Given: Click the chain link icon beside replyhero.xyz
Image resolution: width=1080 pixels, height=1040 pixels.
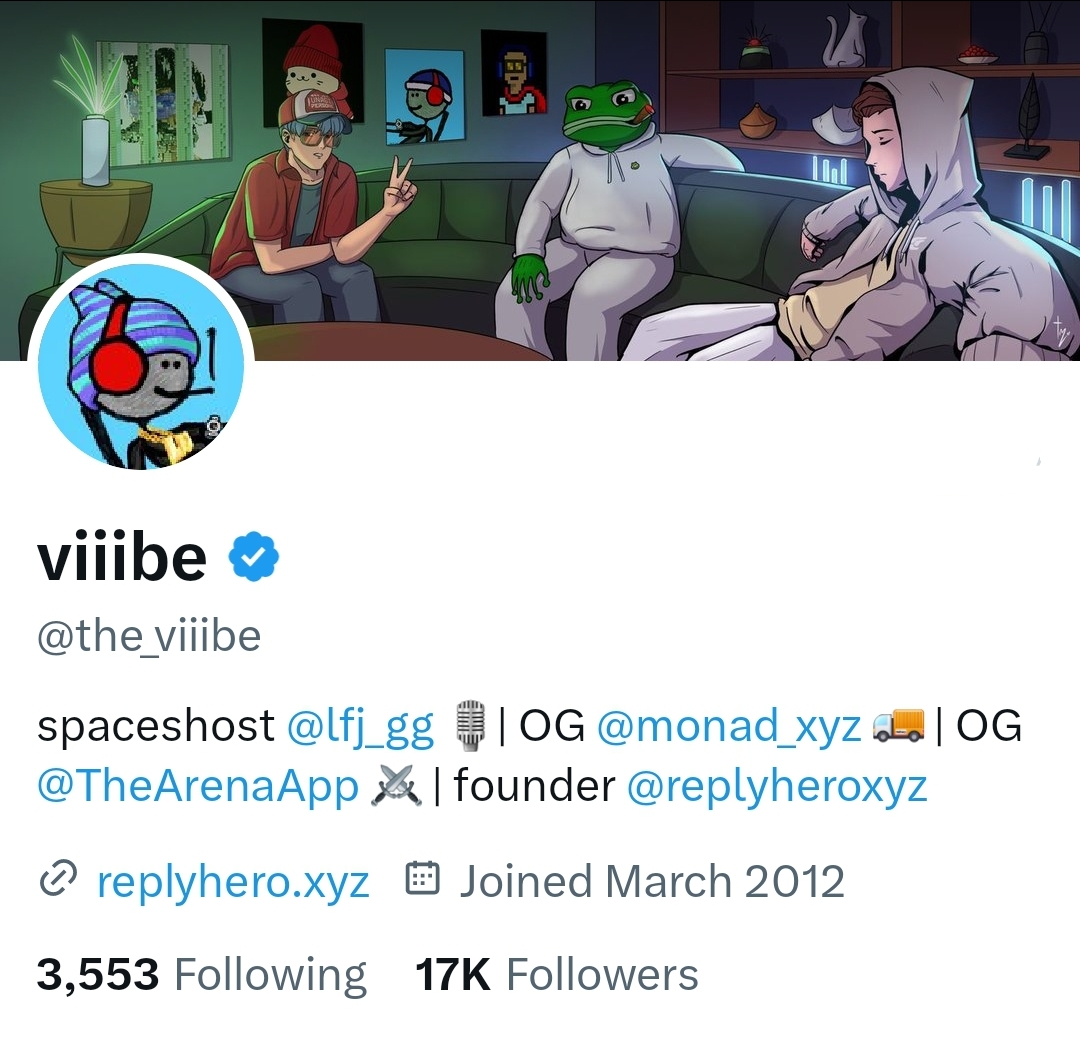Looking at the screenshot, I should (x=57, y=882).
